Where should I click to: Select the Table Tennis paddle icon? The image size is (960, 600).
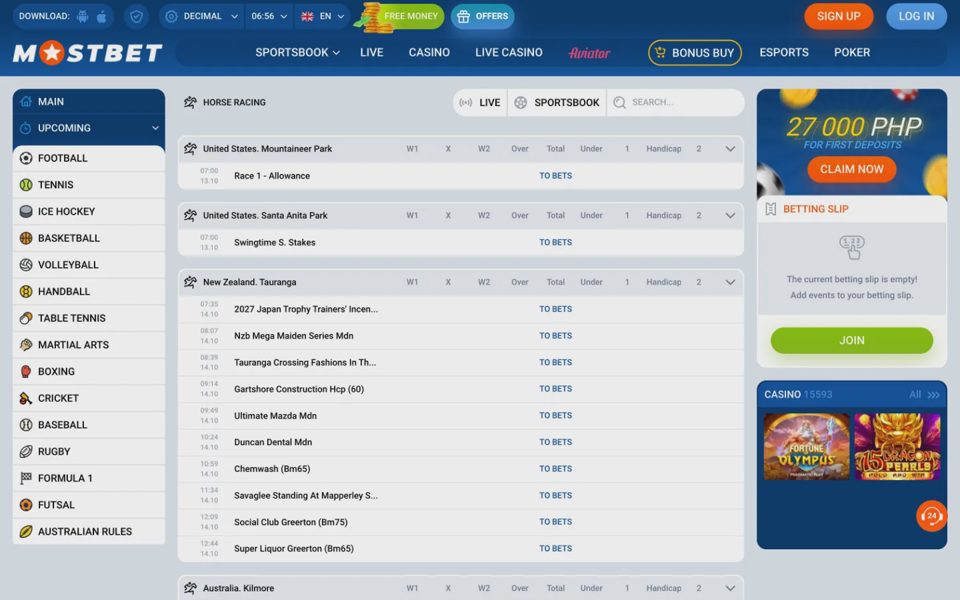click(26, 318)
